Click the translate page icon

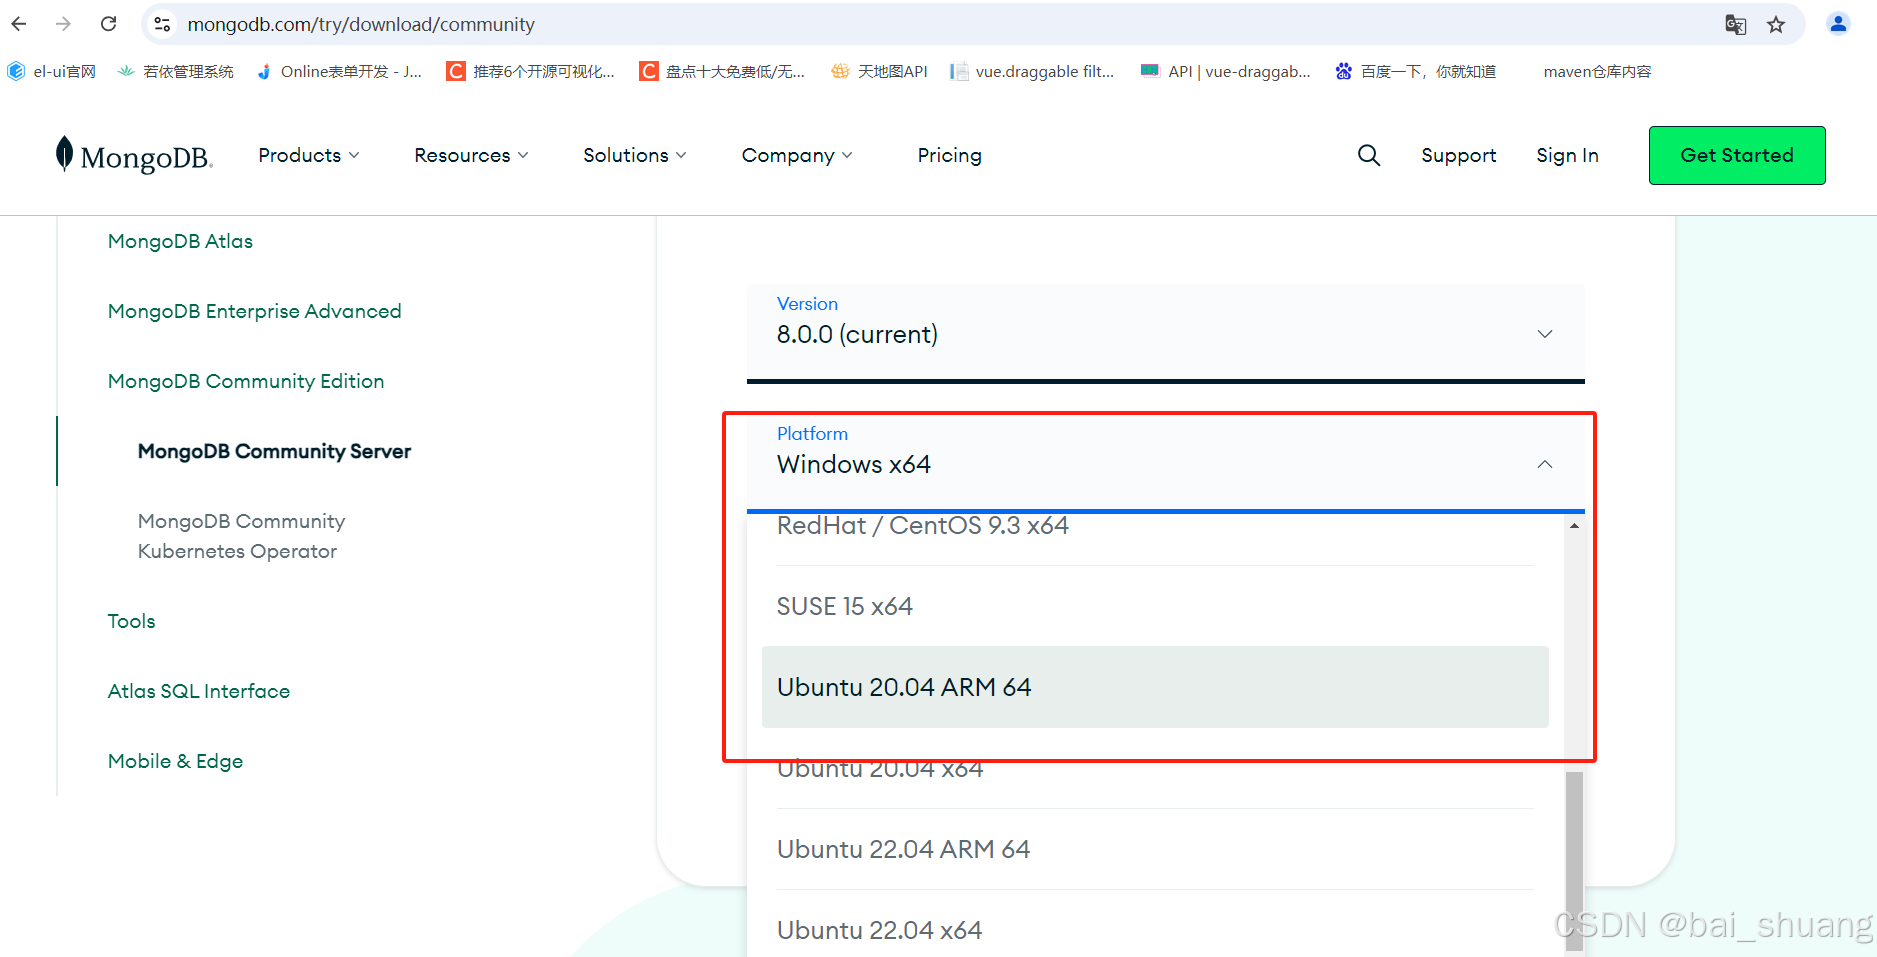click(1736, 24)
